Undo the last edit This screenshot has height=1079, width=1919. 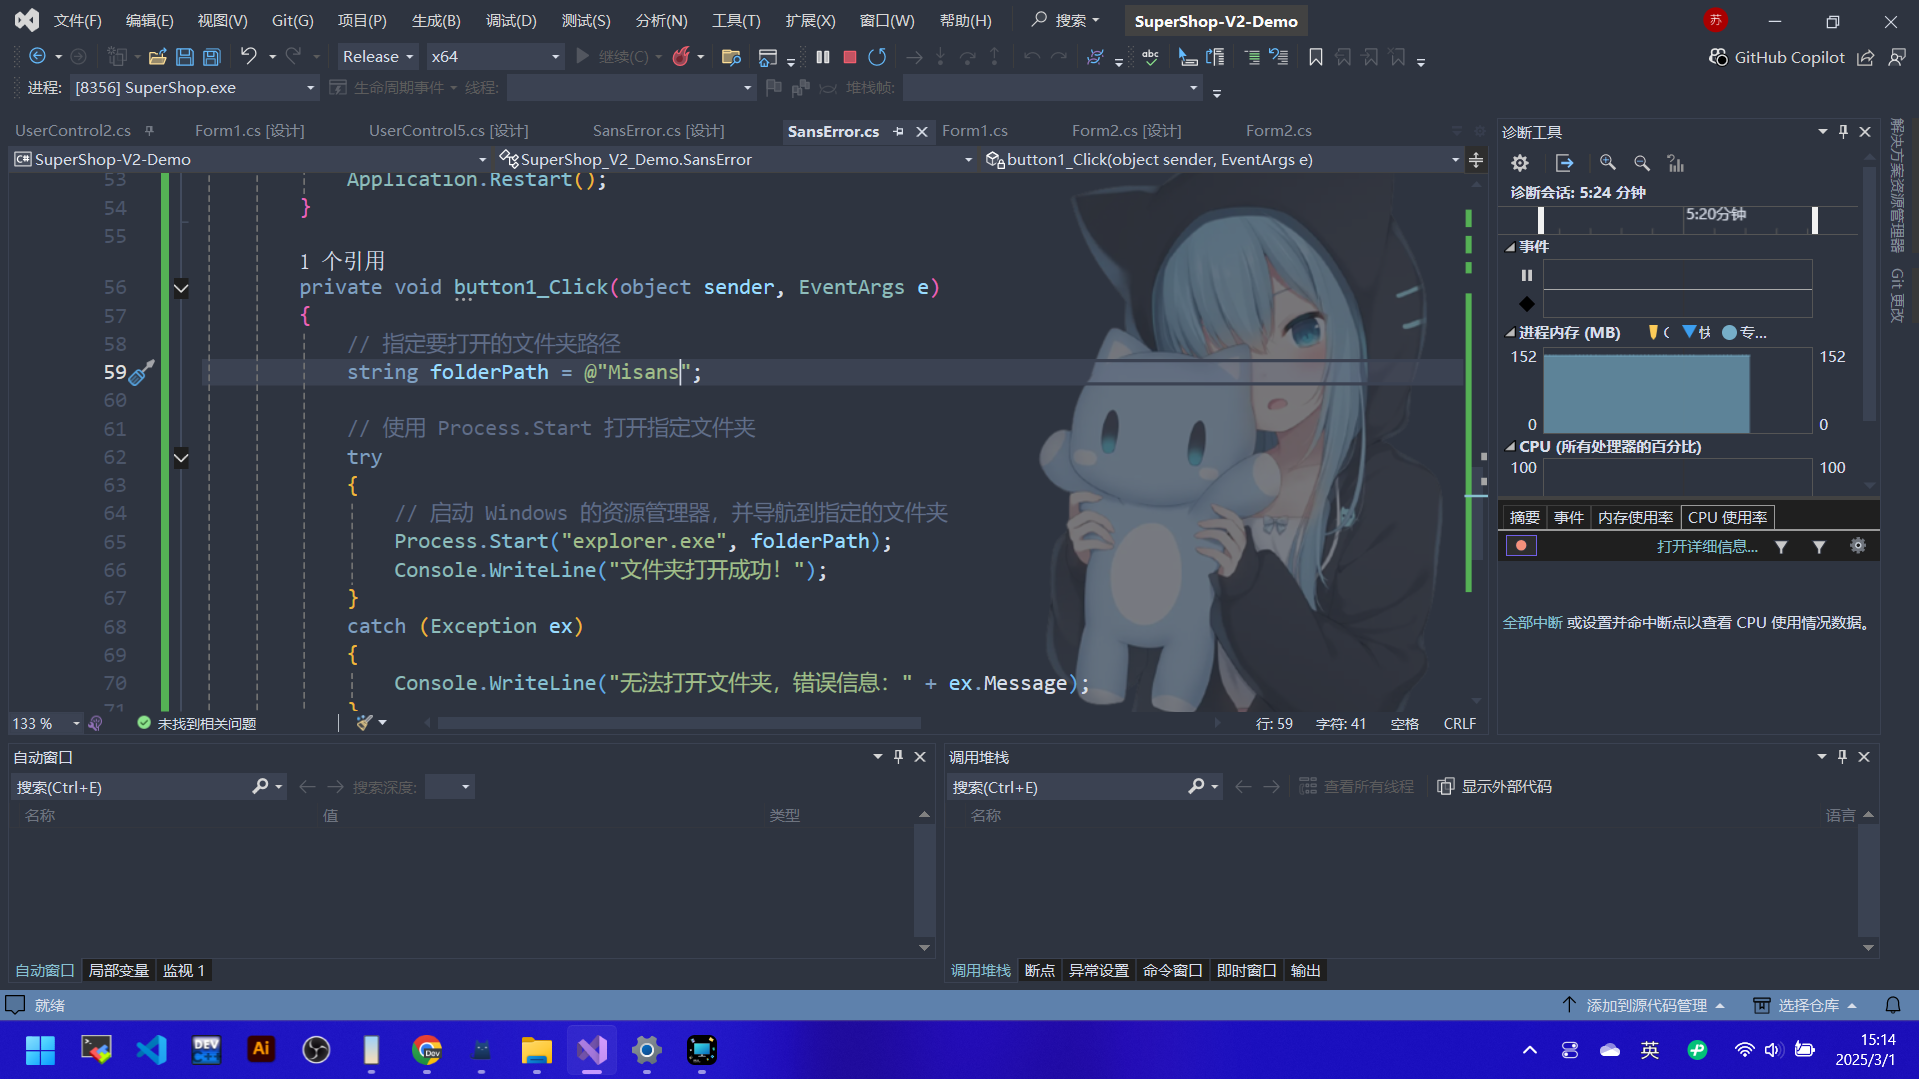pos(249,57)
